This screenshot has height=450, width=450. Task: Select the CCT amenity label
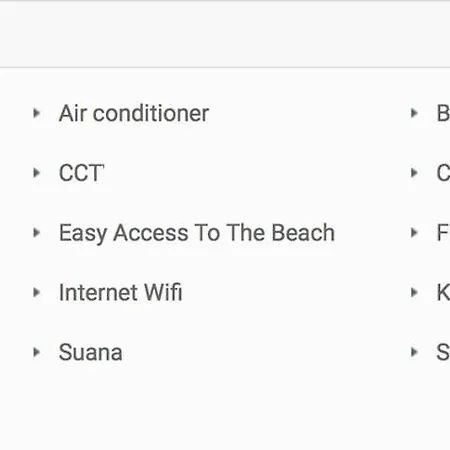(x=81, y=173)
